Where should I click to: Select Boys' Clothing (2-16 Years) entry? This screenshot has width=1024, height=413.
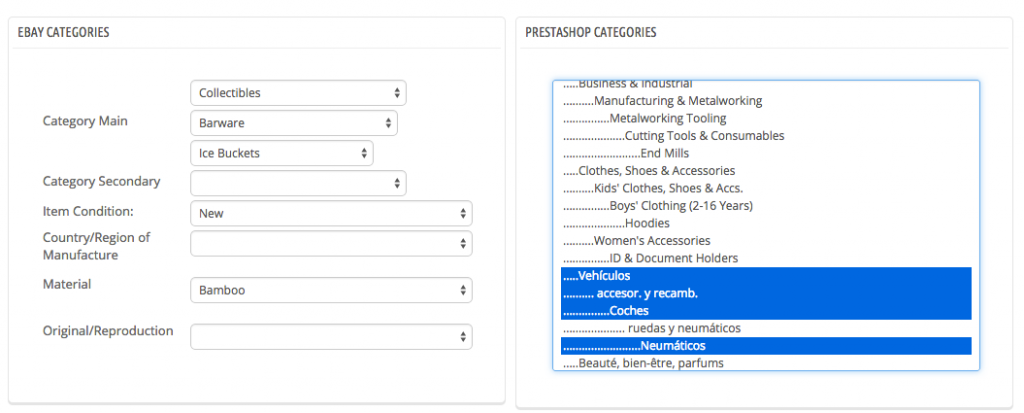tap(766, 206)
